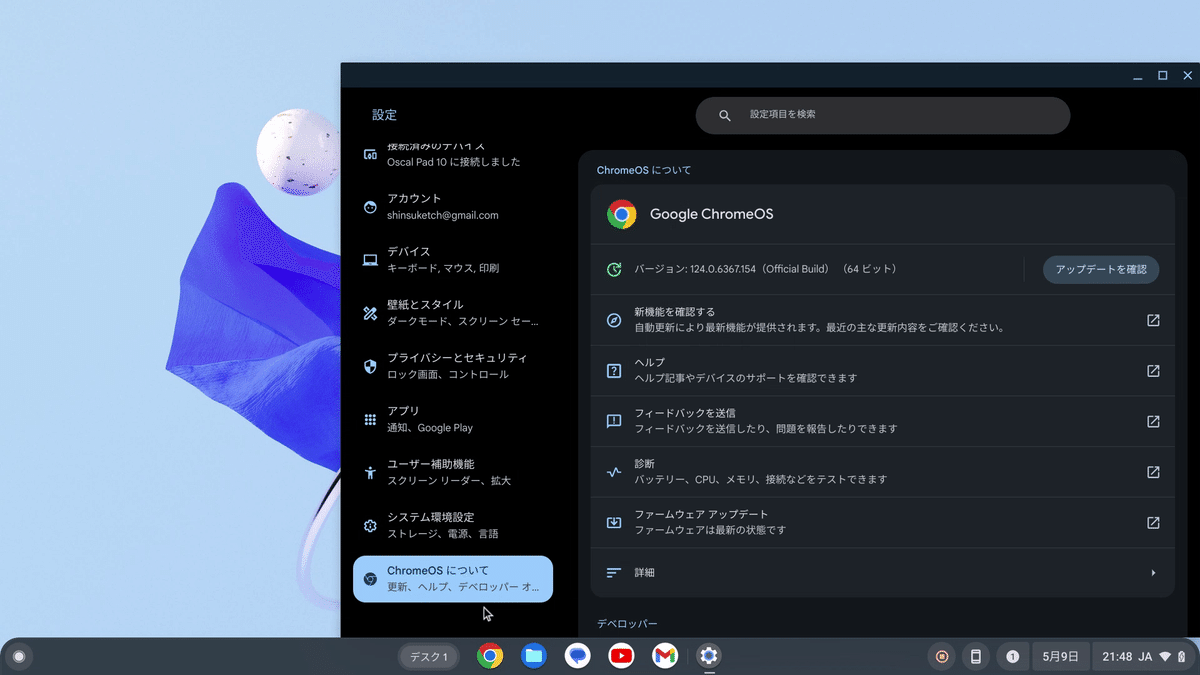Image resolution: width=1200 pixels, height=675 pixels.
Task: Open プライバシーとセキュリティ section in the sidebar
Action: pyautogui.click(x=453, y=366)
